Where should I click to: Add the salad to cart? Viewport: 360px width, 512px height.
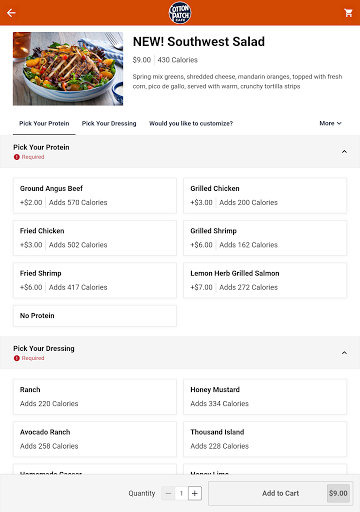281,493
